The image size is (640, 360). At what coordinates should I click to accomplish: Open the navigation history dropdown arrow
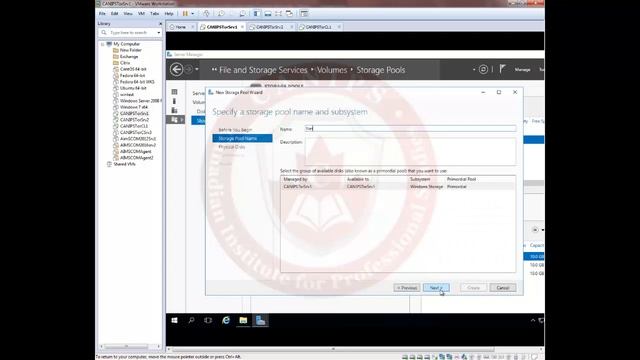click(197, 69)
